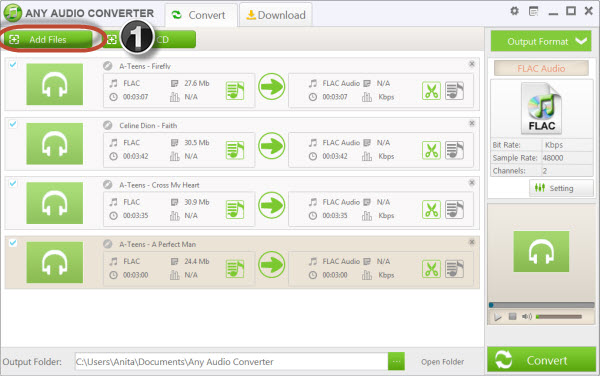Select the Celine Dion - Faith title text
Screen dimensions: 600x376
[148, 125]
